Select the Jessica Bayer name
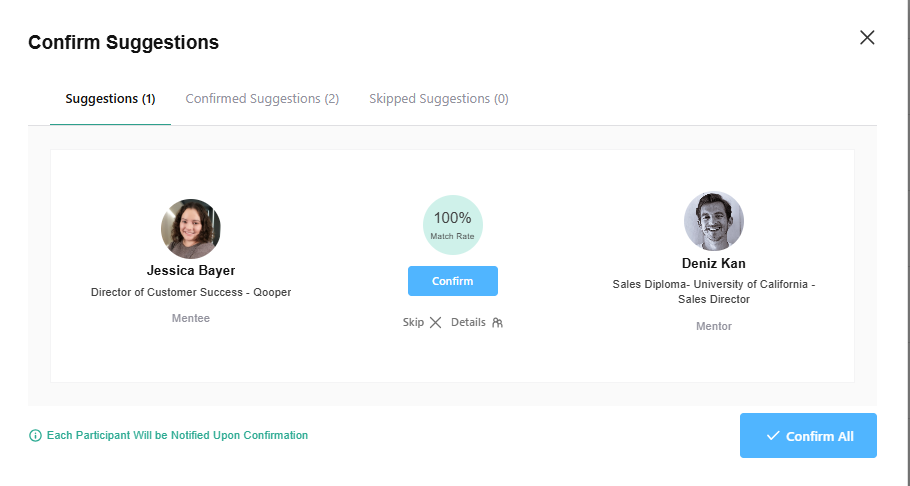 tap(191, 270)
